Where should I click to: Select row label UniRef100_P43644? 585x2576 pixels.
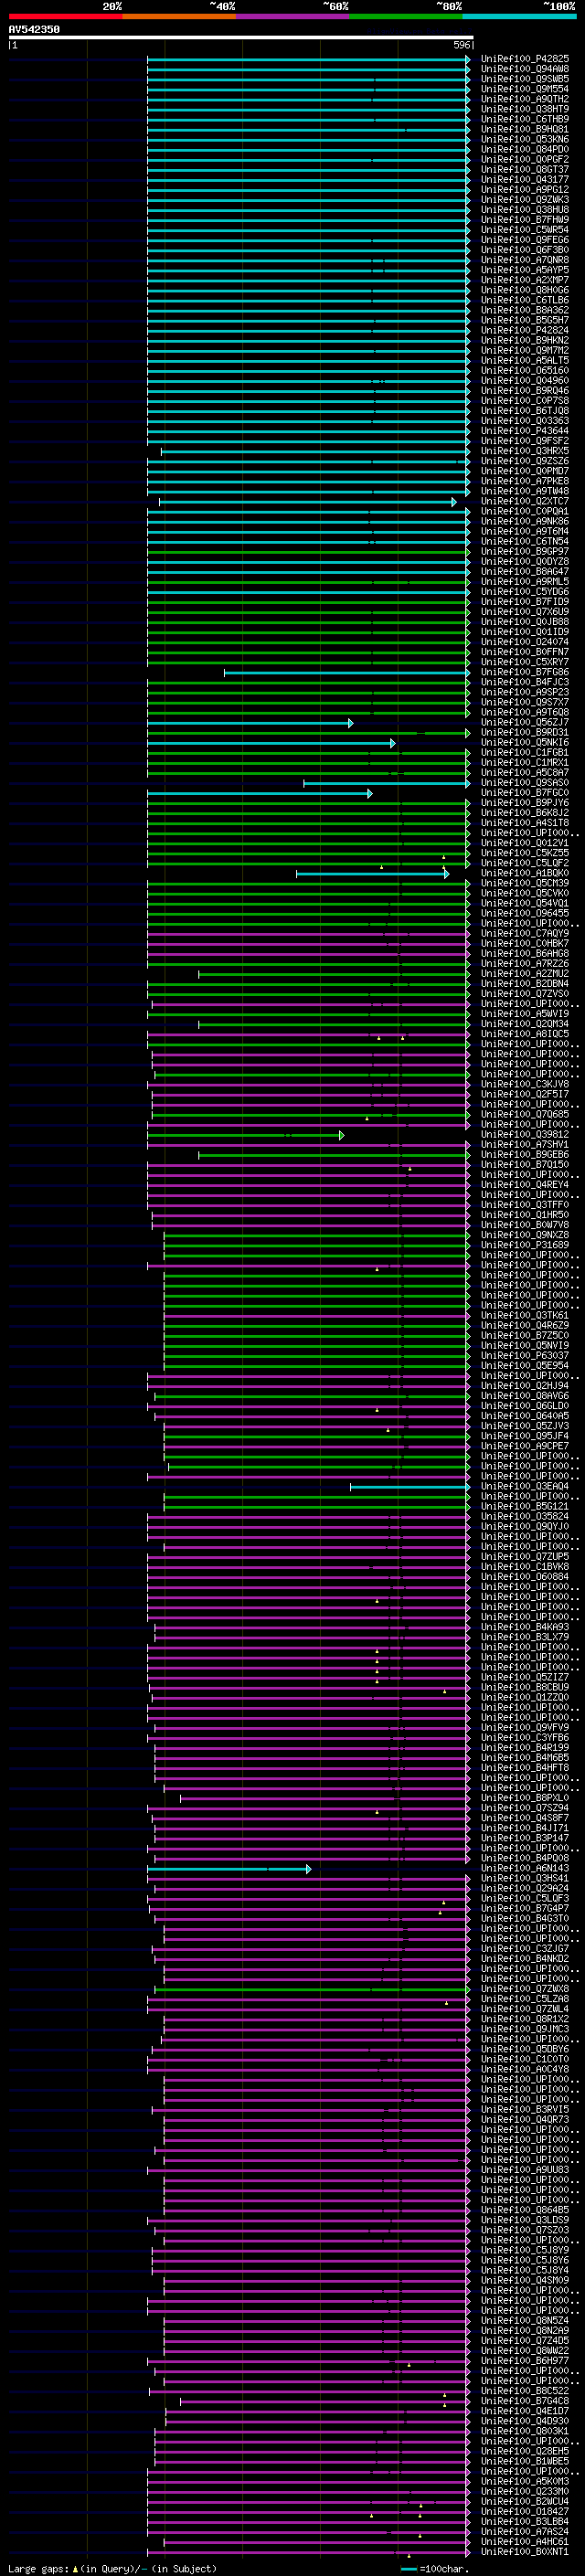(x=525, y=431)
